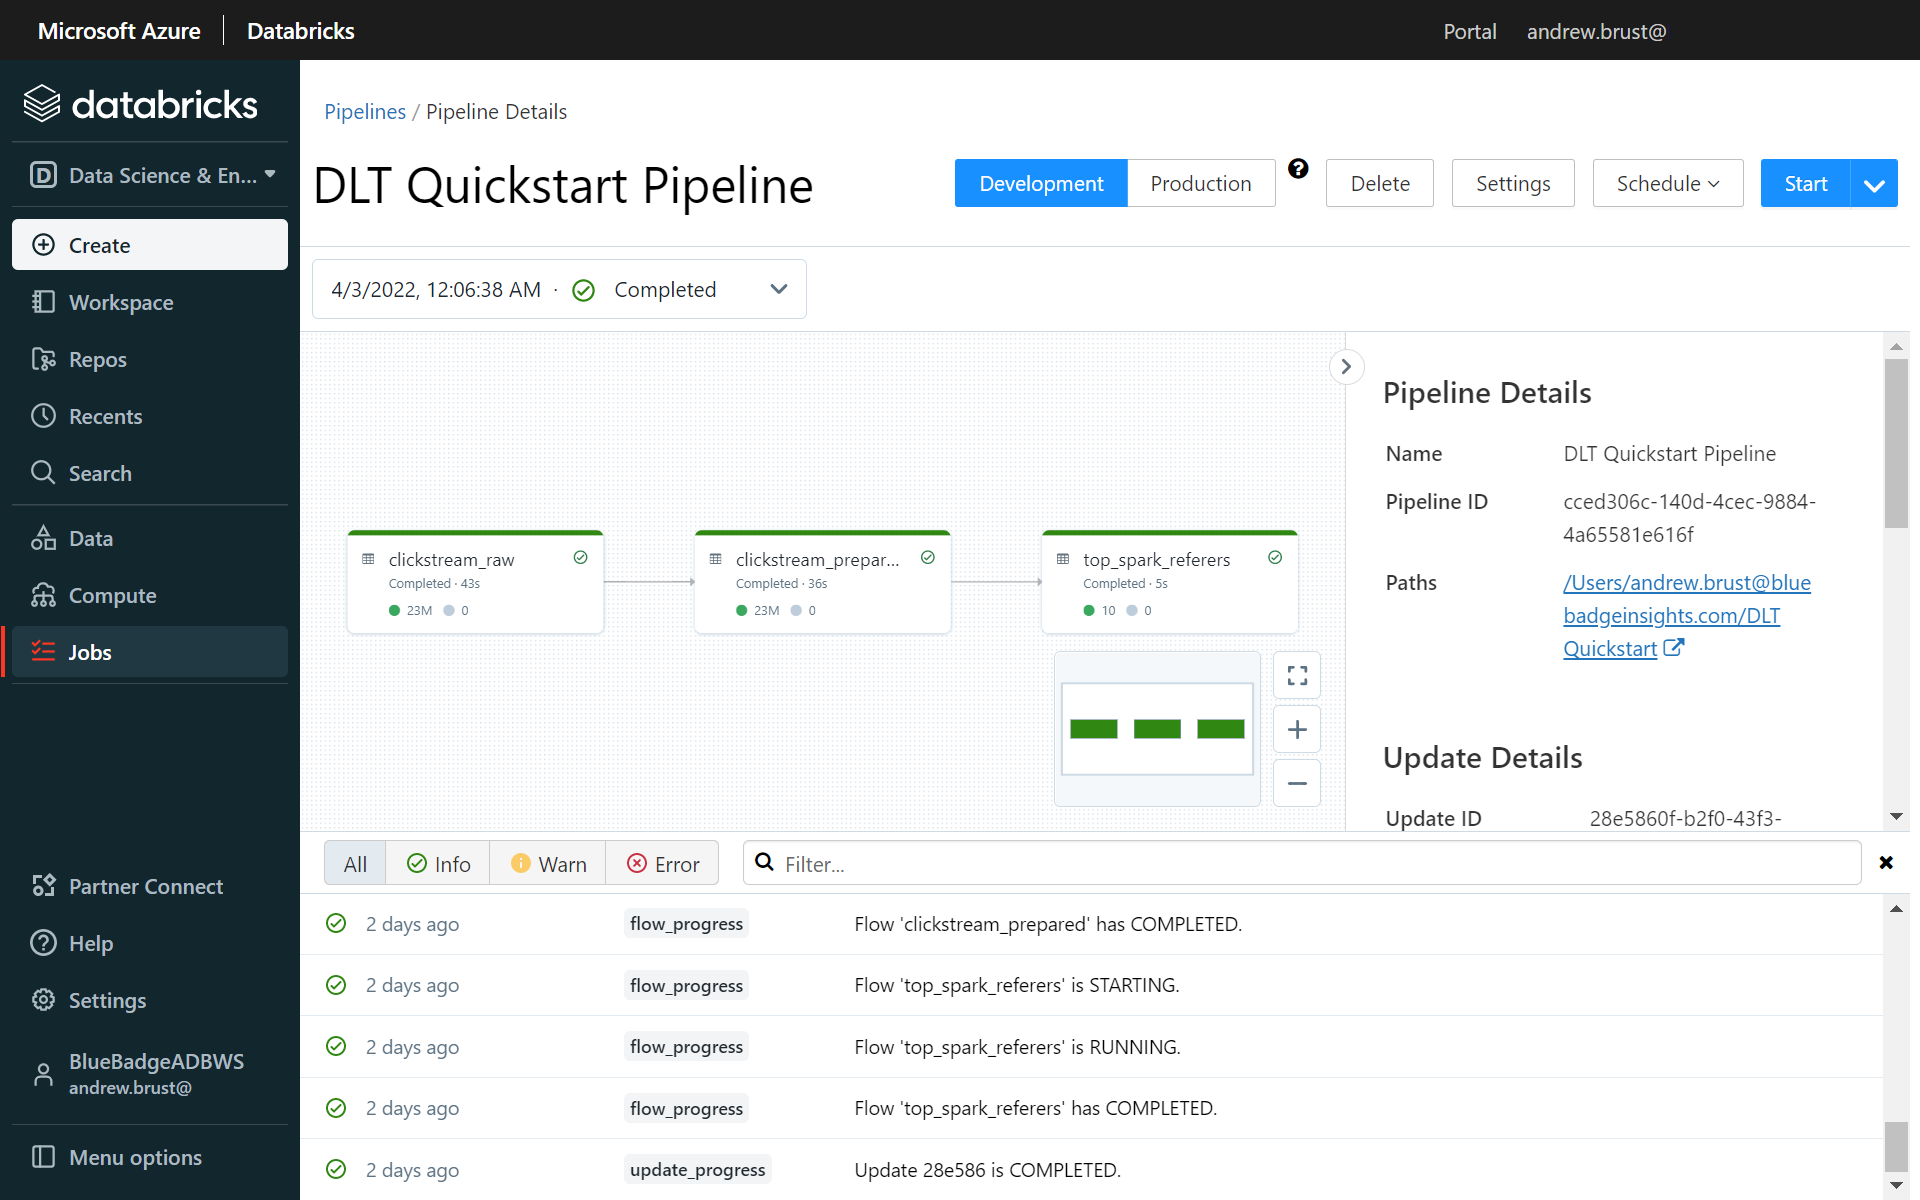Zoom out the pipeline graph

pos(1297,784)
